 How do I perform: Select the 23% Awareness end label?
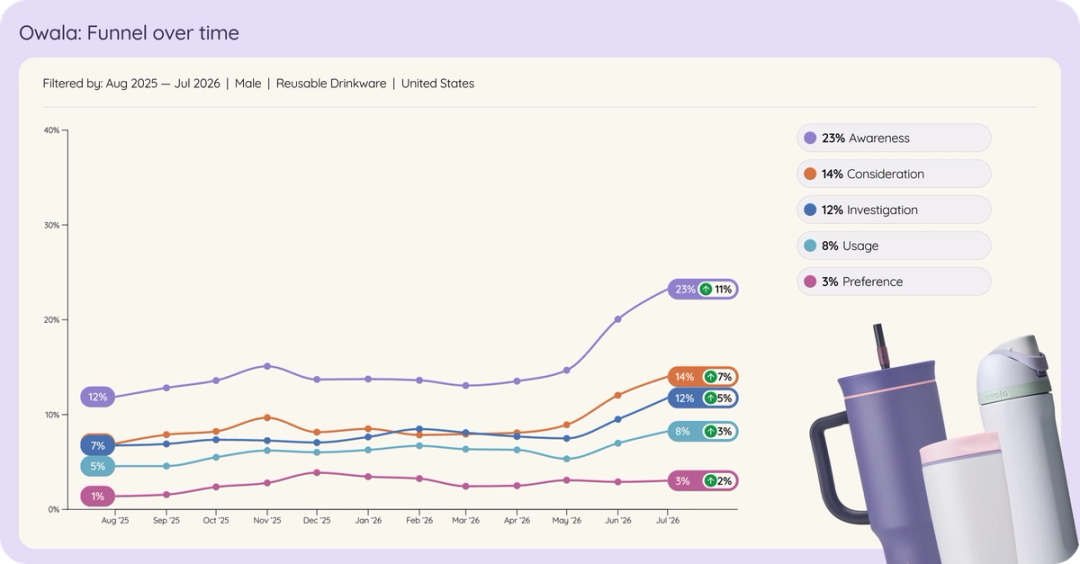(703, 289)
